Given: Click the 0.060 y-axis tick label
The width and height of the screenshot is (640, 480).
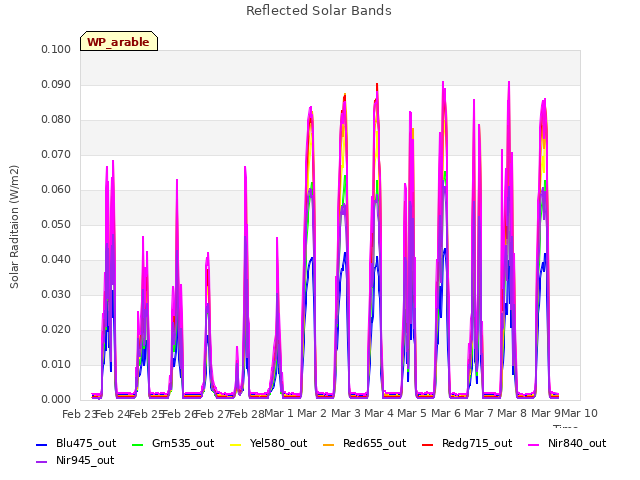Looking at the screenshot, I should coord(56,189).
